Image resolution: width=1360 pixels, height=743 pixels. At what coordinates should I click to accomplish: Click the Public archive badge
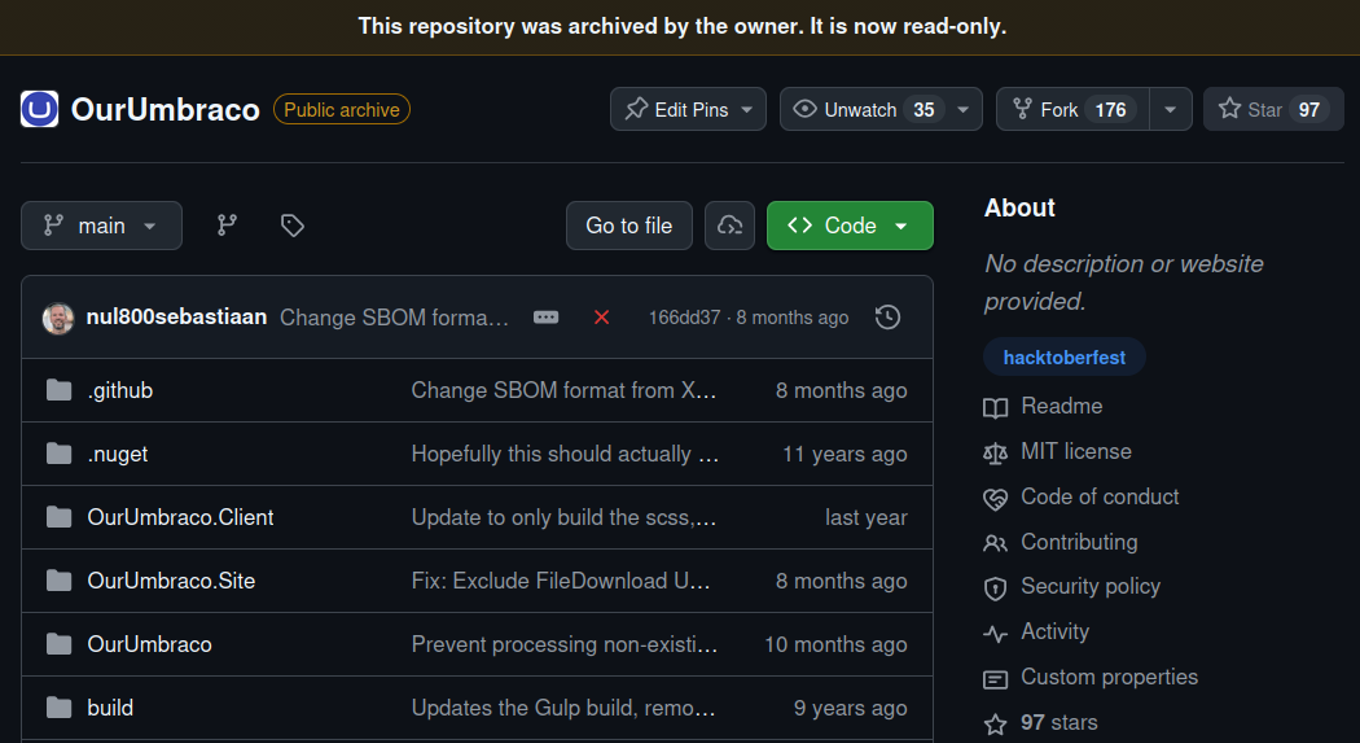click(342, 110)
